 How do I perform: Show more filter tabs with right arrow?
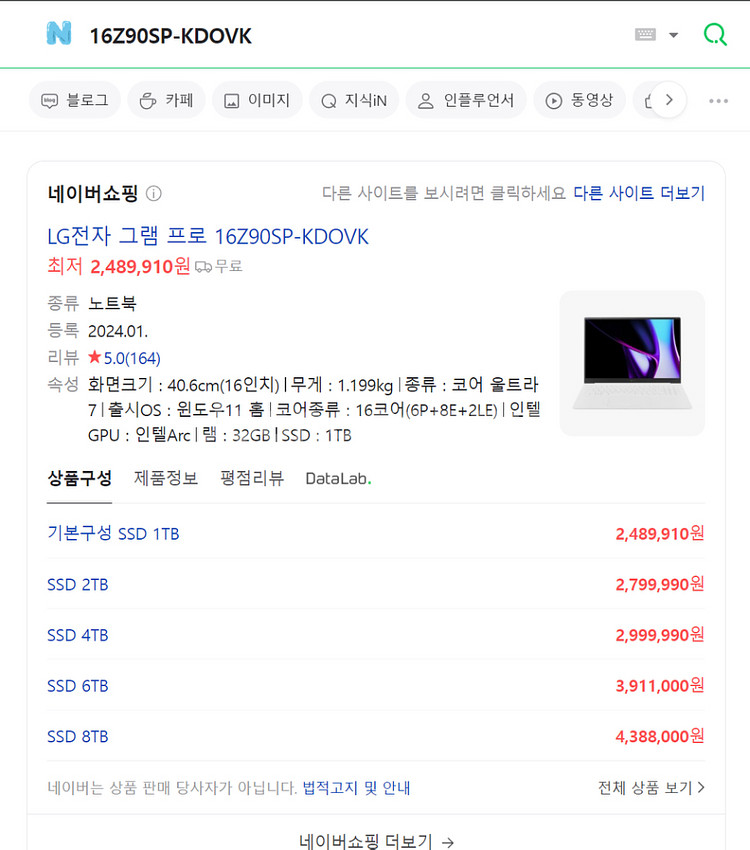click(669, 100)
